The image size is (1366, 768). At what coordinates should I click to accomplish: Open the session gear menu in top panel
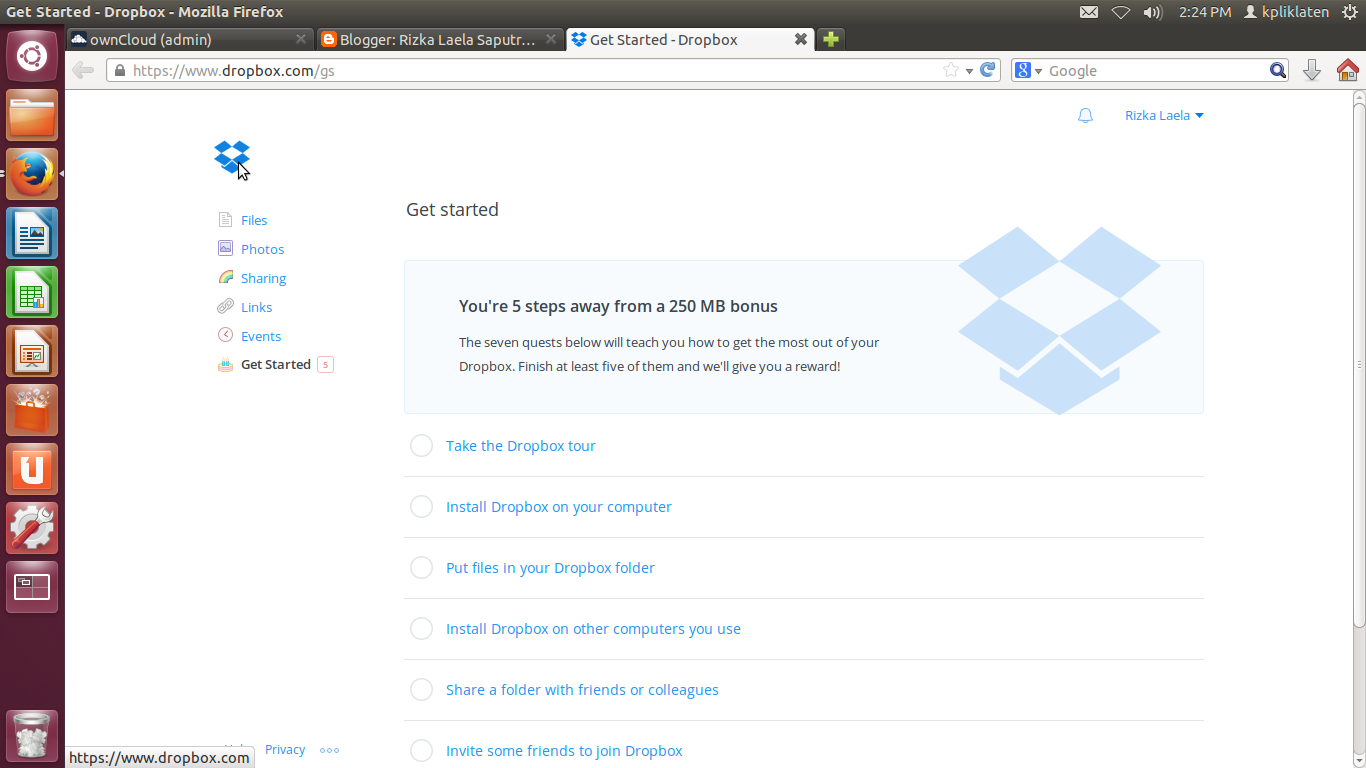tap(1349, 12)
